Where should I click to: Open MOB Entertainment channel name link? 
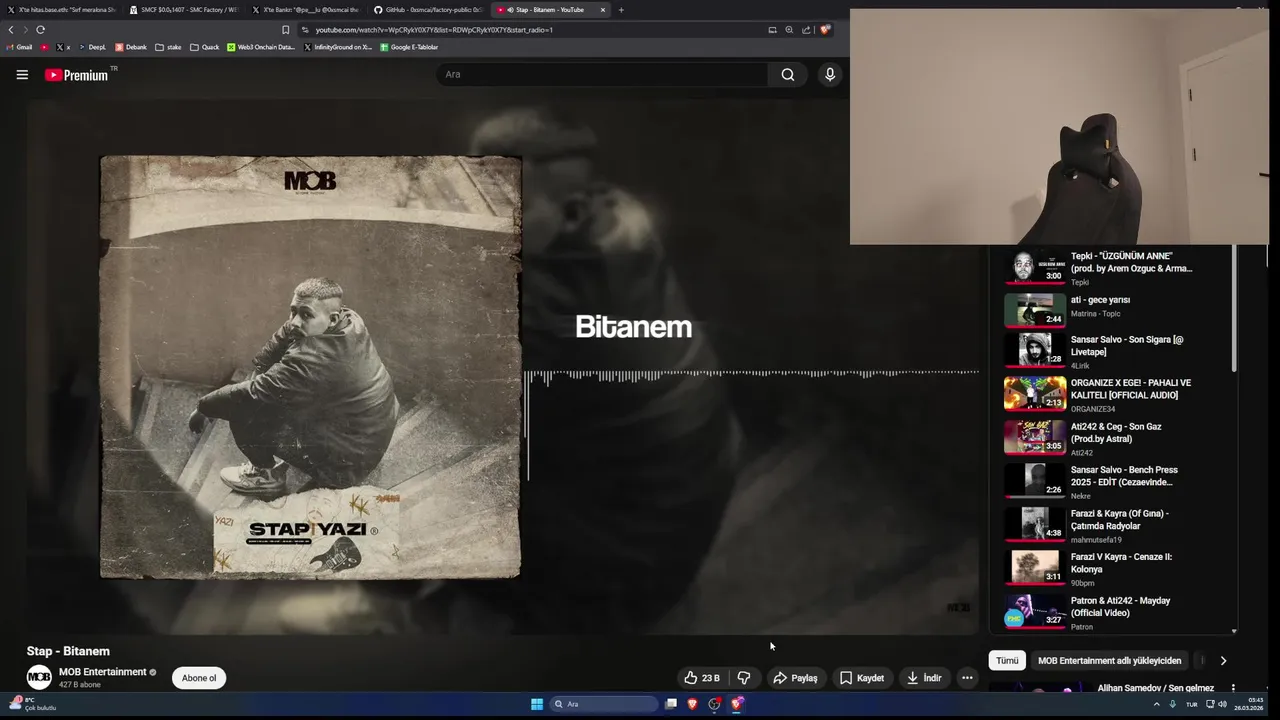tap(103, 672)
